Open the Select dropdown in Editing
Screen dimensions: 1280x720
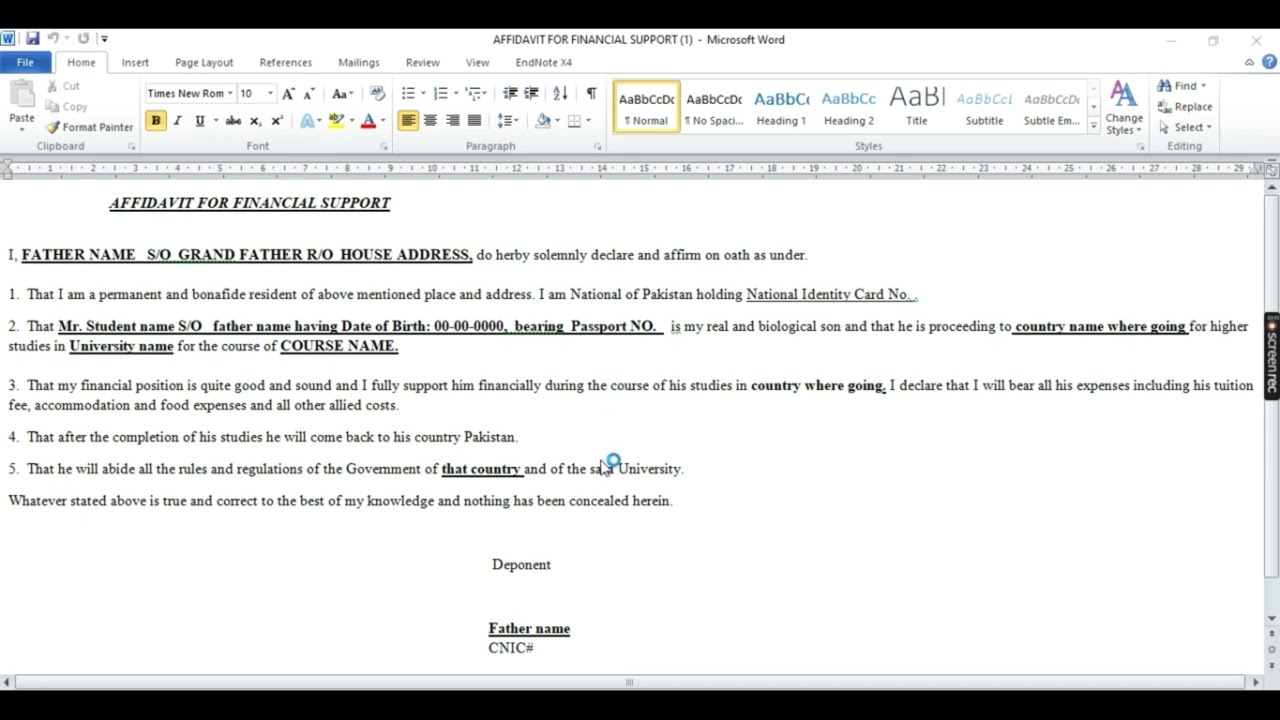click(1185, 127)
